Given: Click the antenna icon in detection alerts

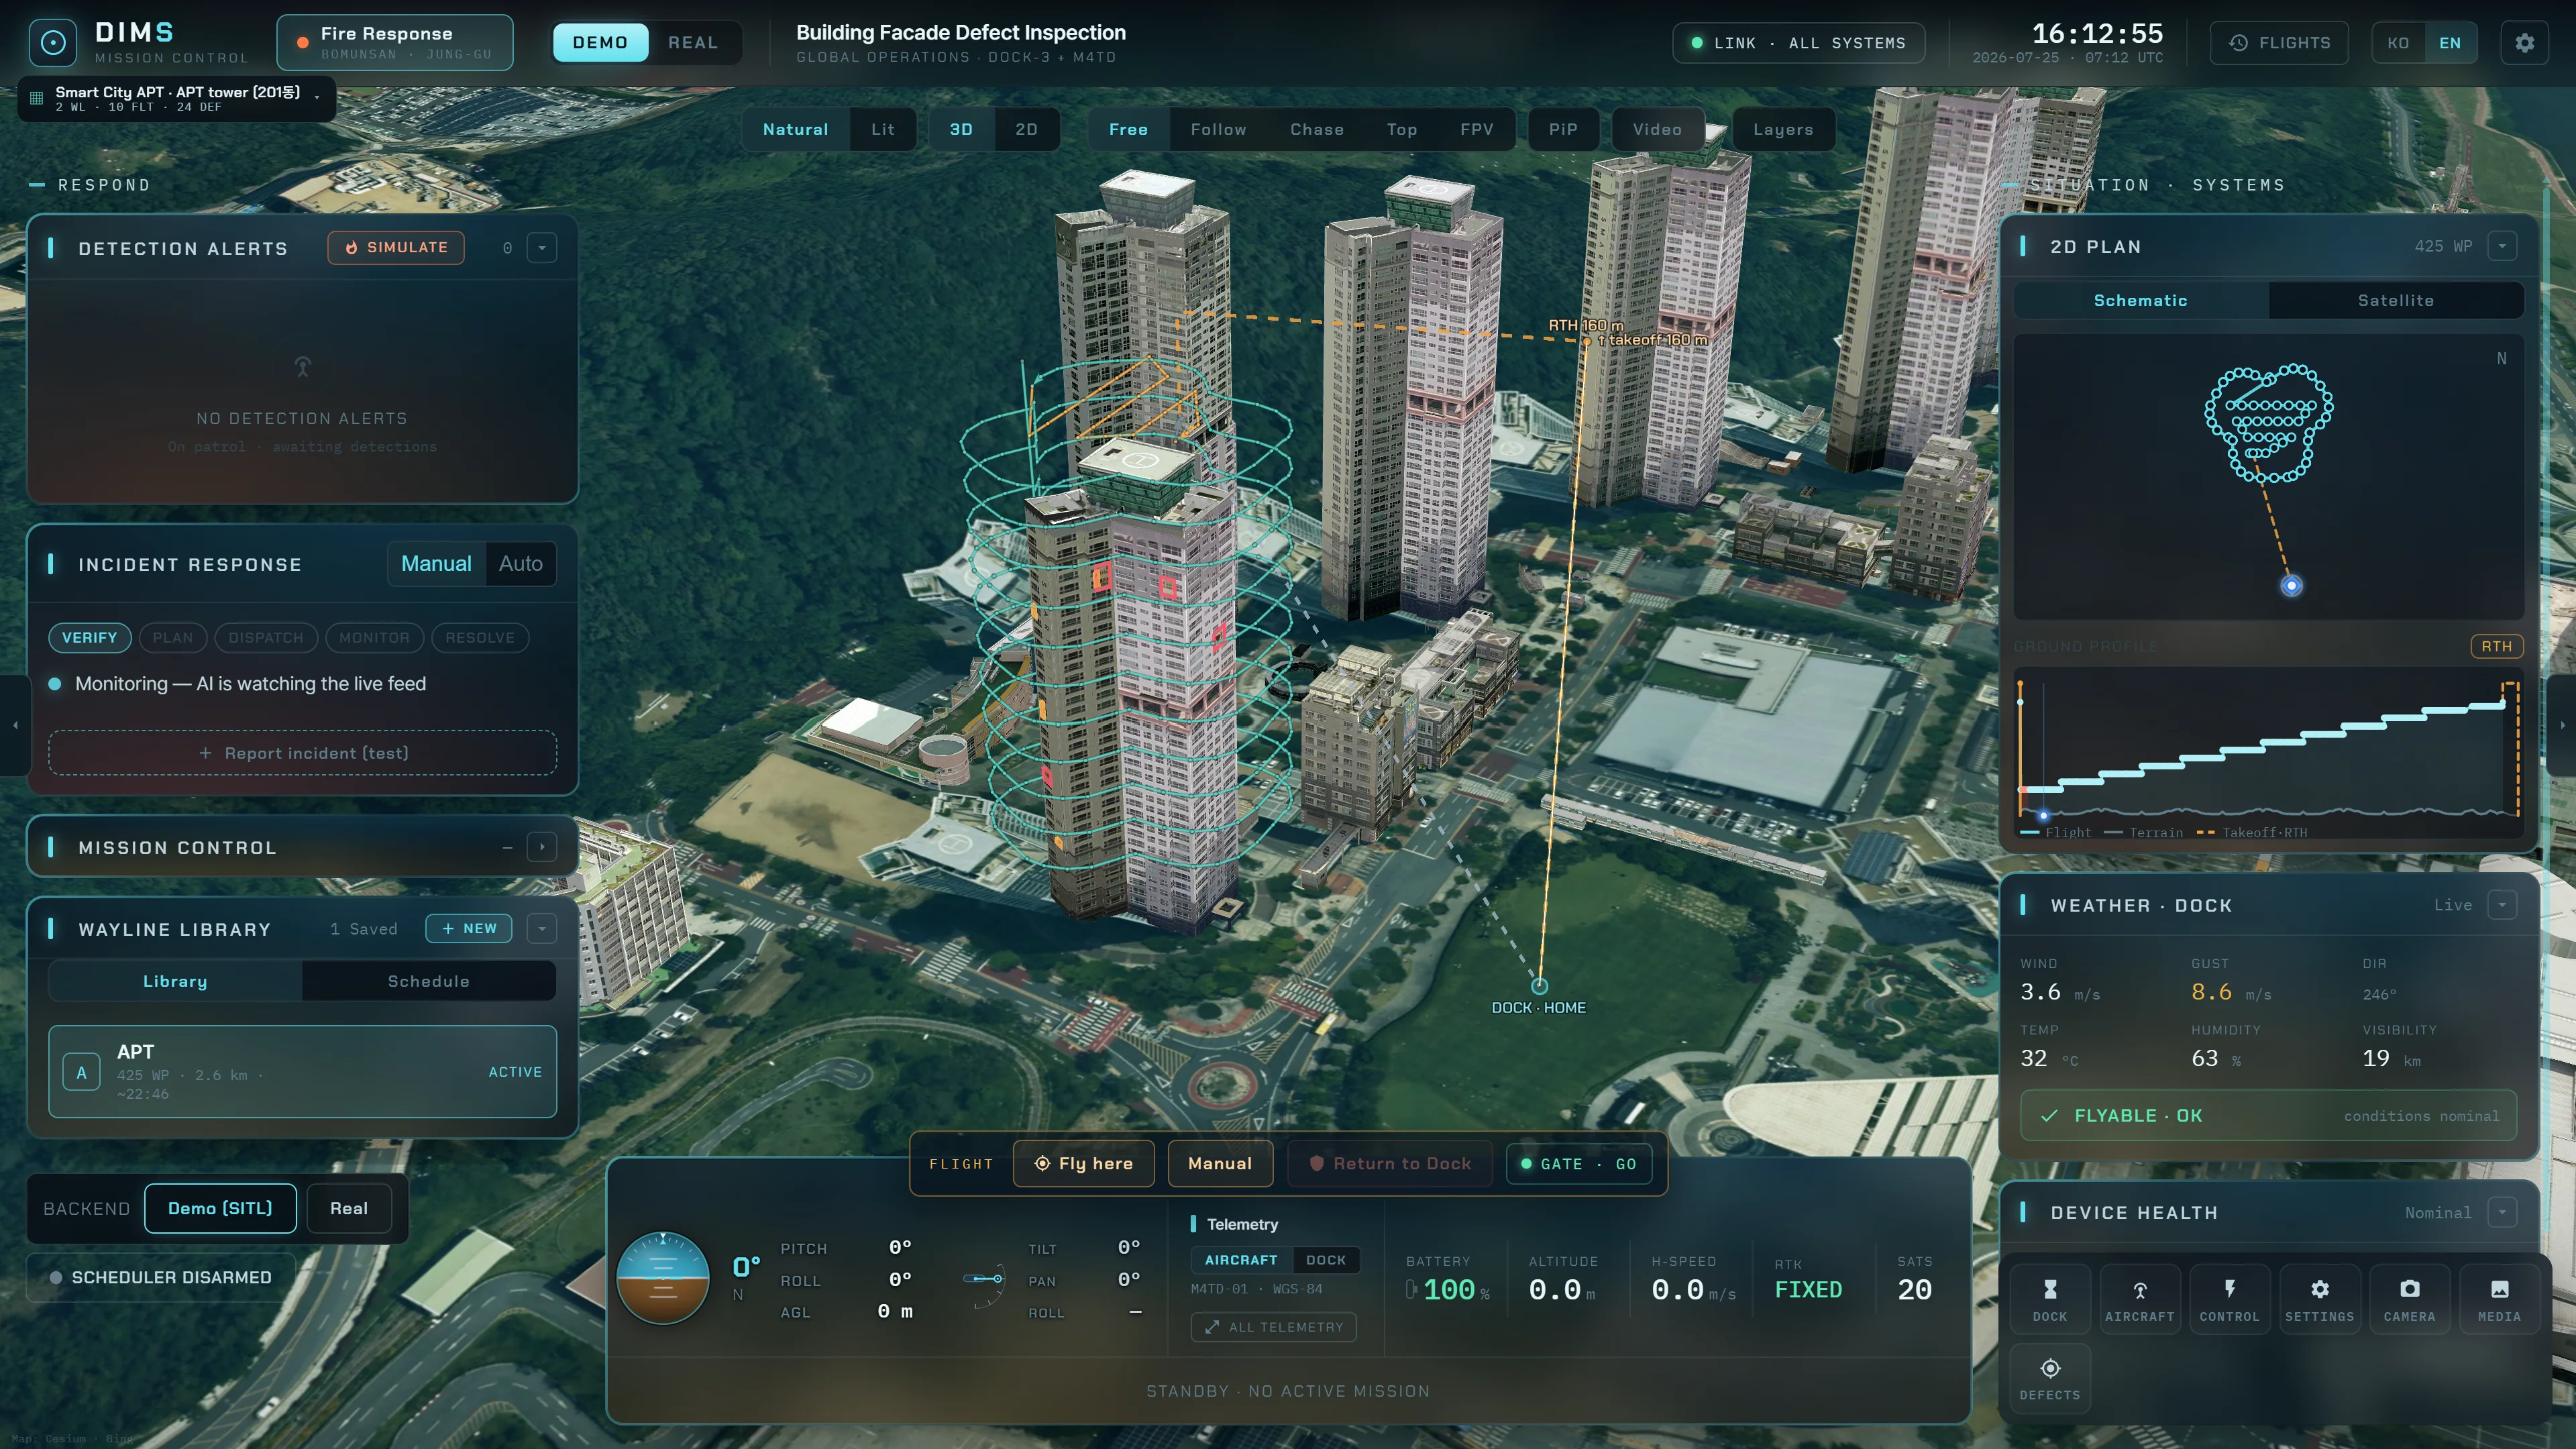Looking at the screenshot, I should pos(302,367).
